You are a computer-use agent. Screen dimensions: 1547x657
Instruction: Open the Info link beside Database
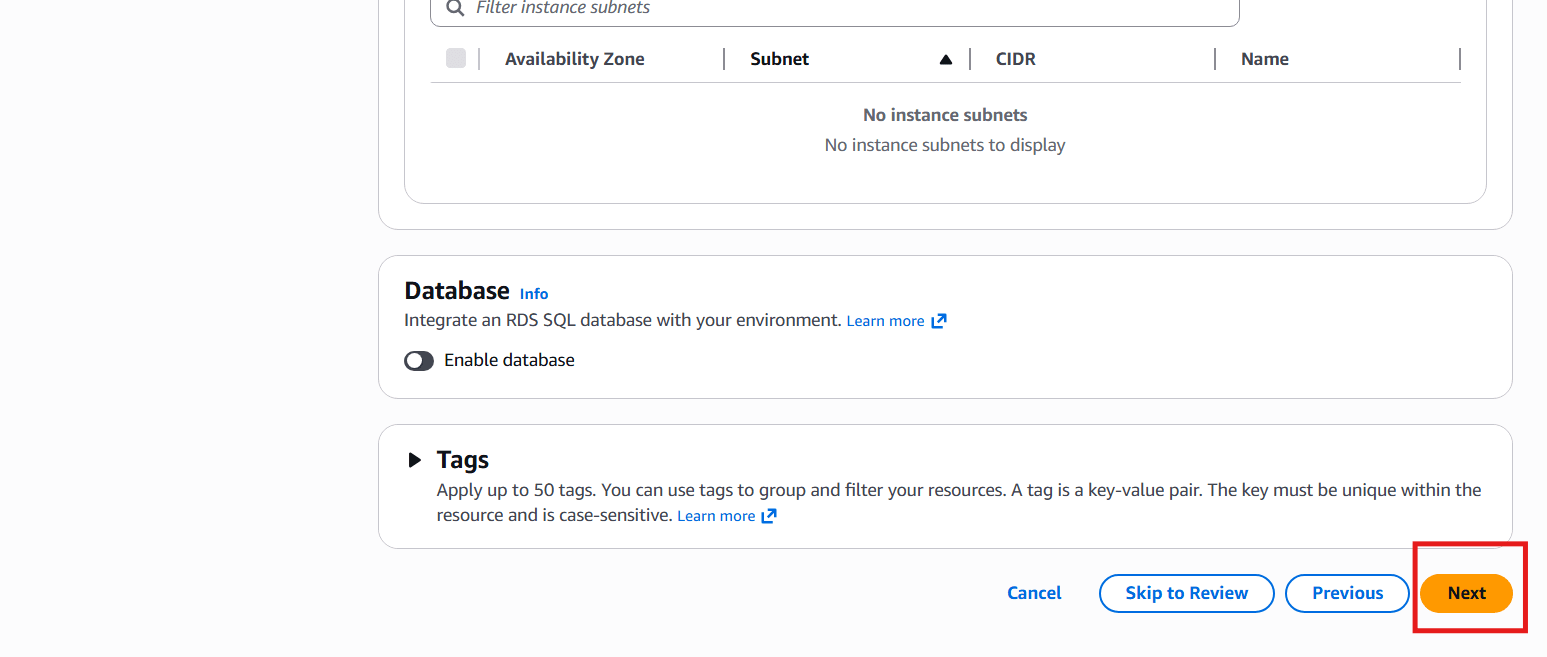click(x=534, y=294)
